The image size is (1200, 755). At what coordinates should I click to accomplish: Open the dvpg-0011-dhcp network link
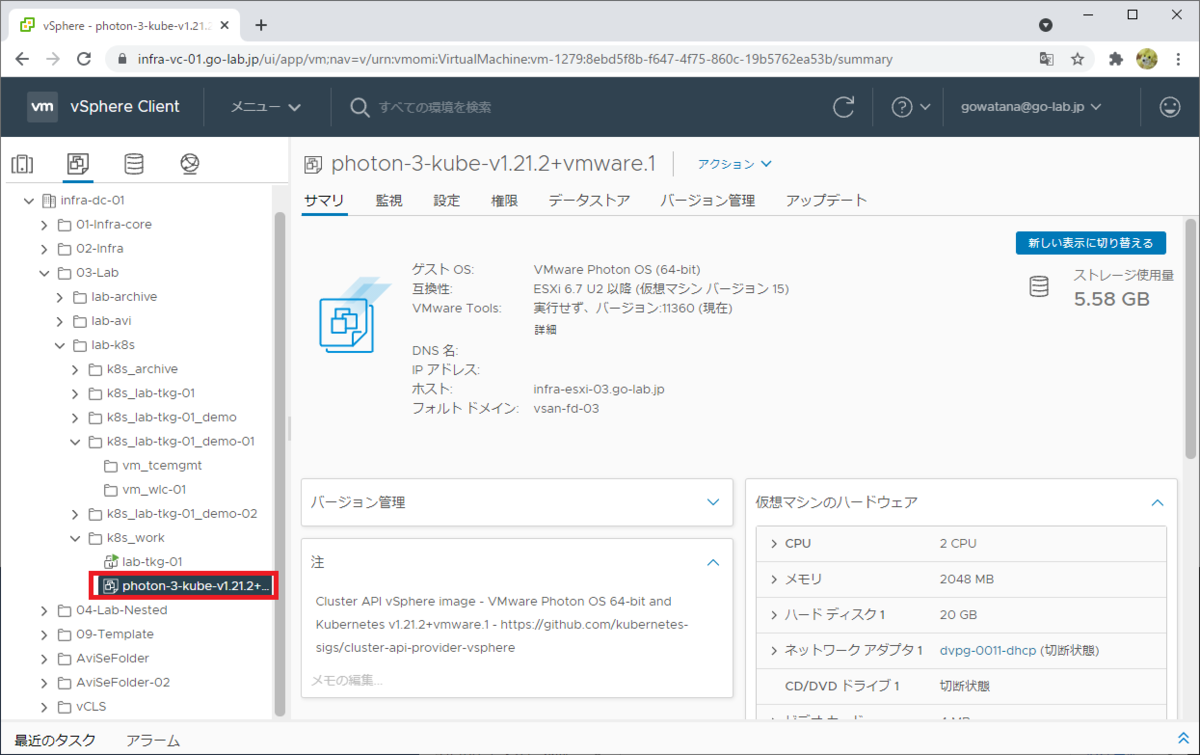tap(988, 650)
